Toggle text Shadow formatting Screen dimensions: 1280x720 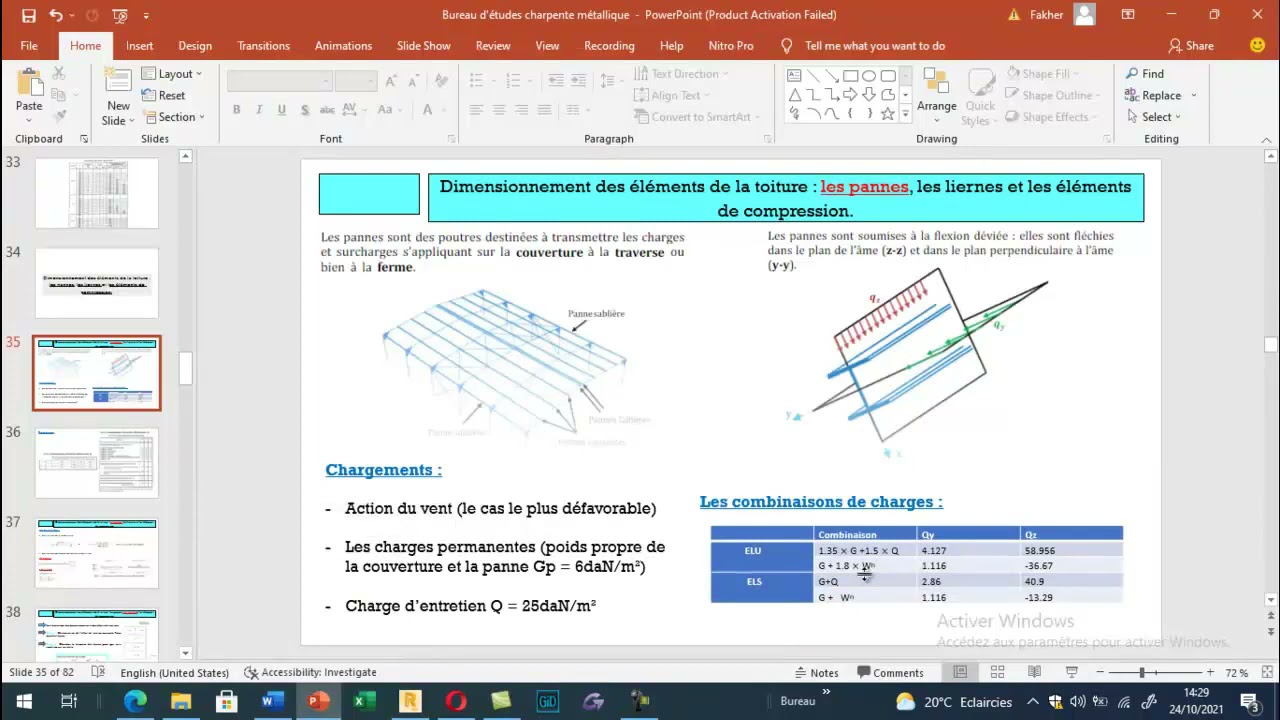[303, 110]
